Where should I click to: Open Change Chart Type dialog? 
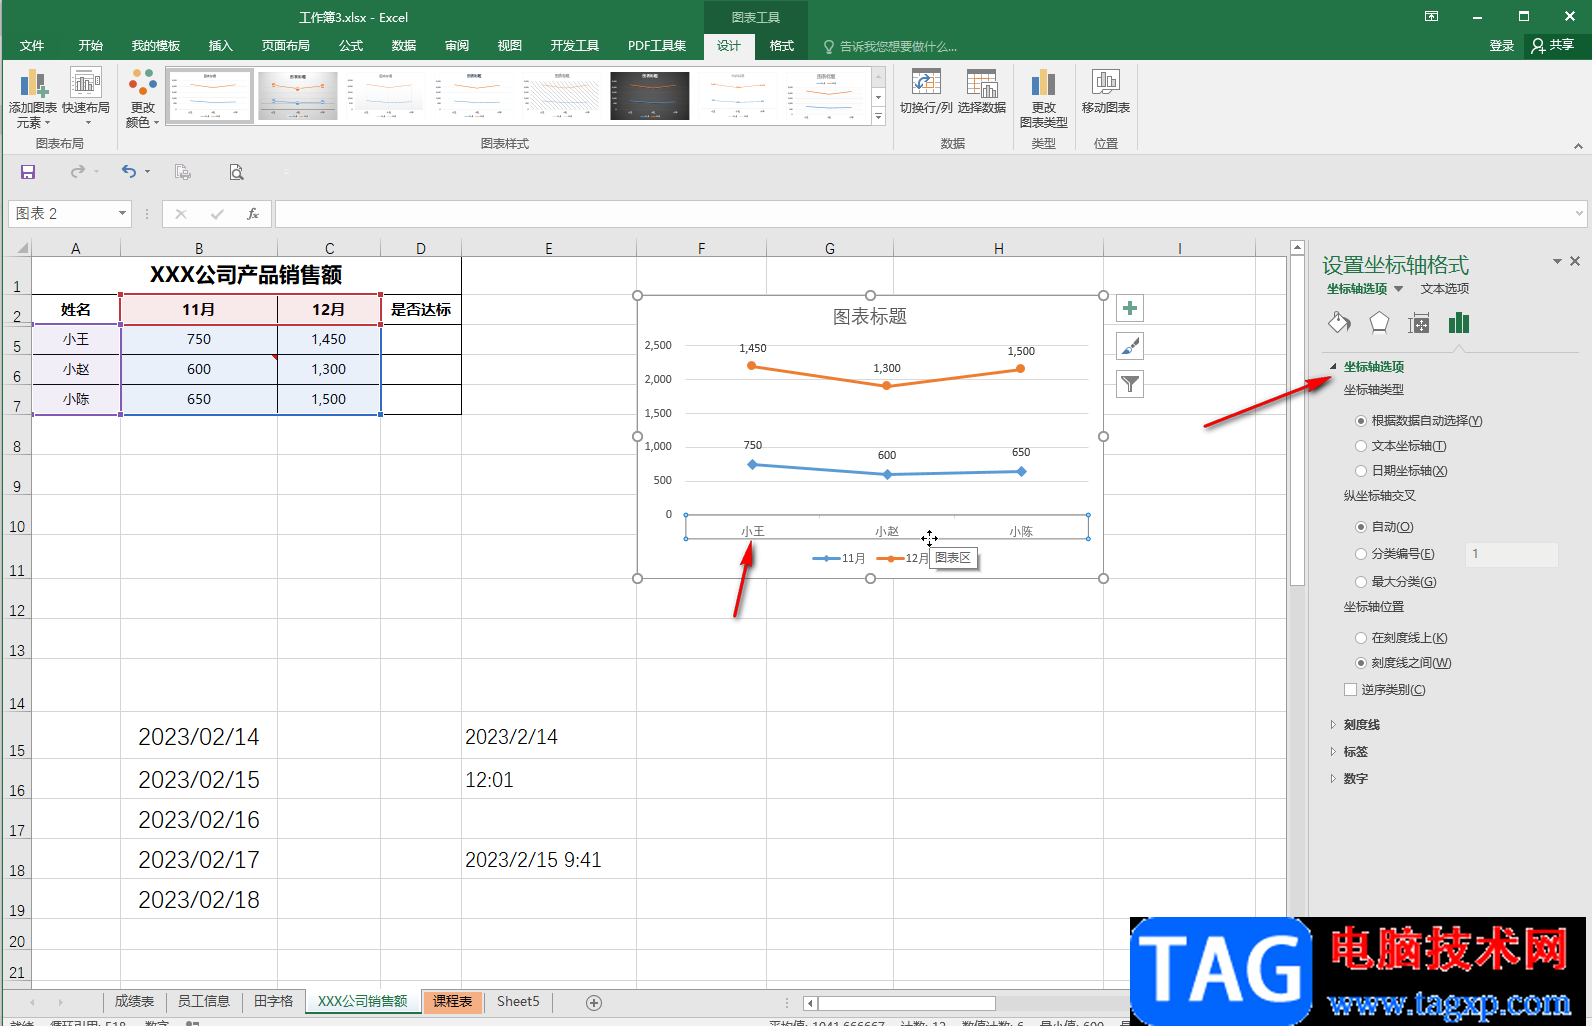(x=1043, y=98)
